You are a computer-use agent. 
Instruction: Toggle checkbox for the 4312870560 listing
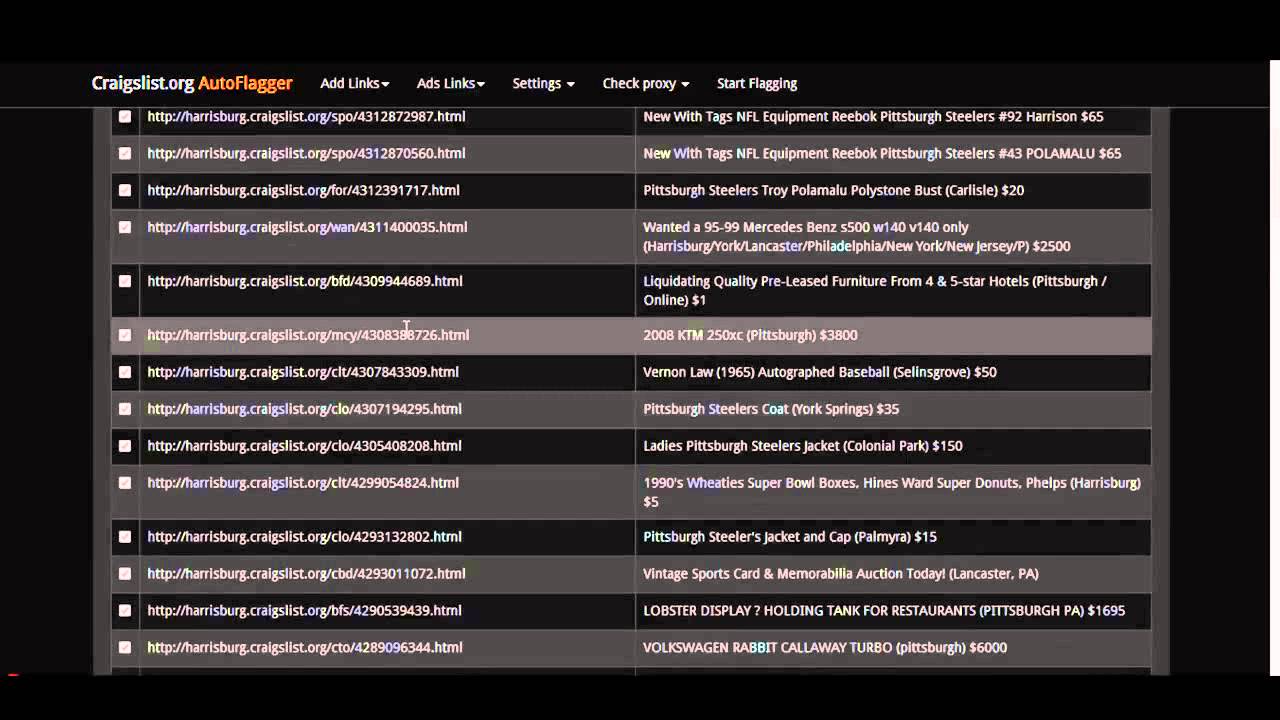(x=125, y=154)
